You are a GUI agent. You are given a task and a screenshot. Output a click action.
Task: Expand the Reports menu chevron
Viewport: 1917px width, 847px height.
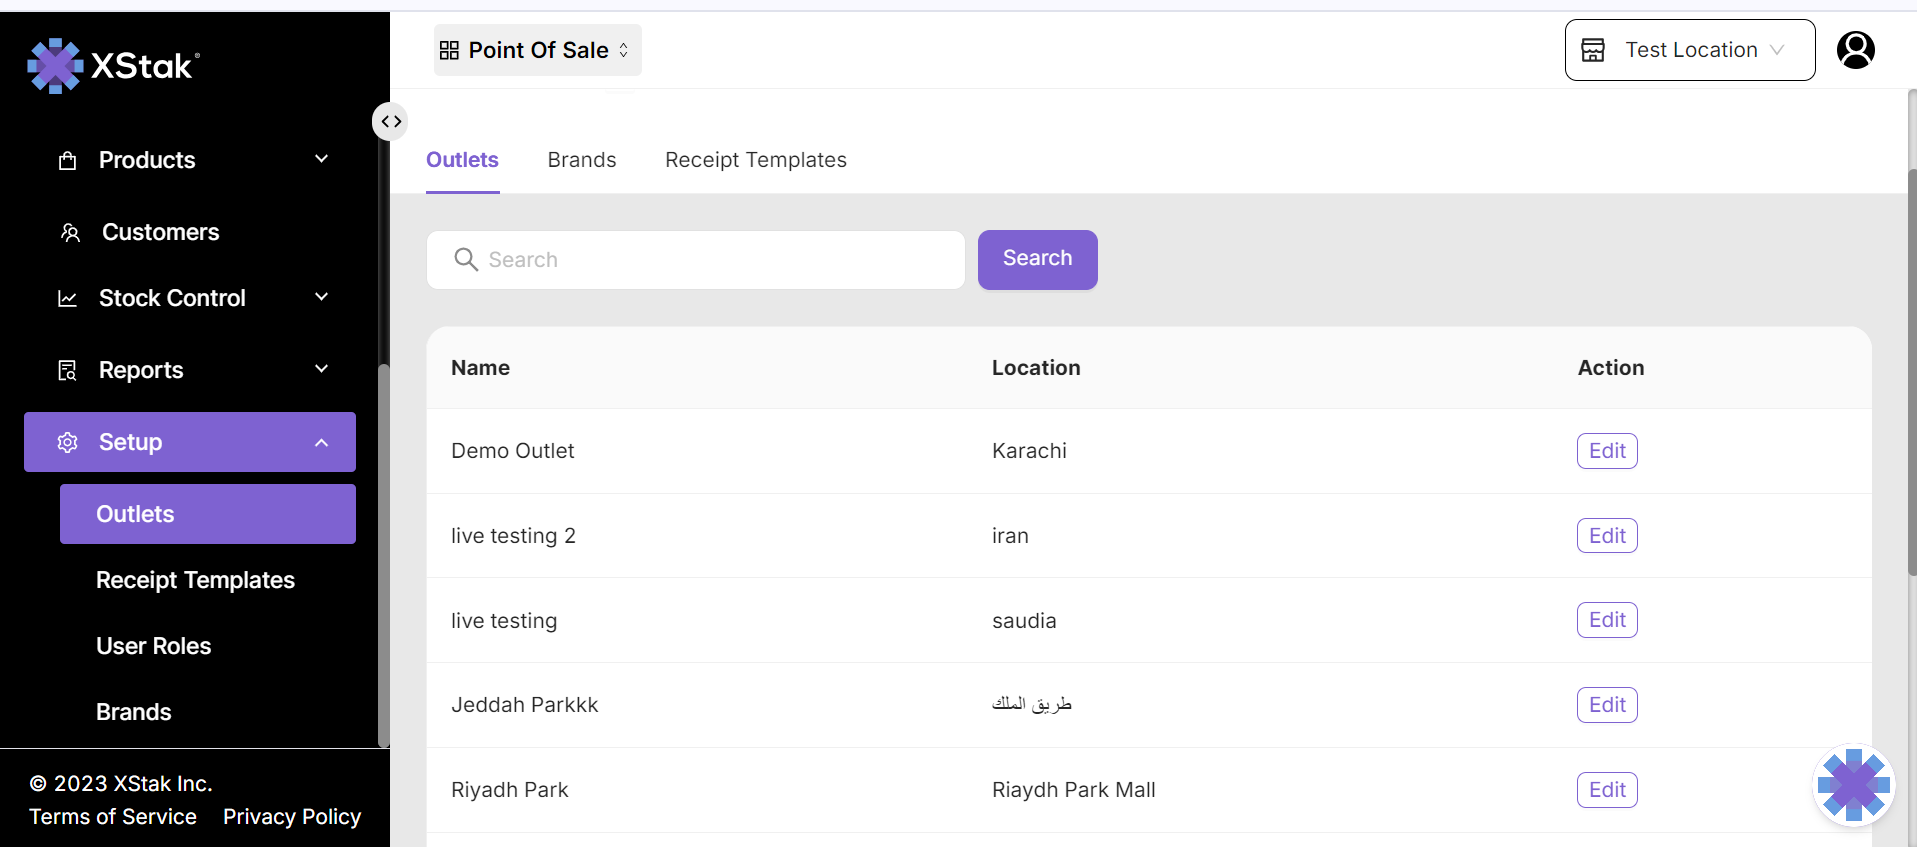coord(321,370)
